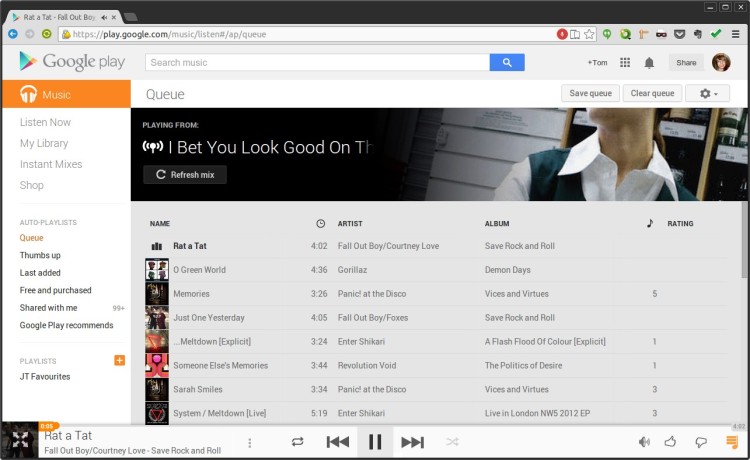Sort by the play count note icon
Image resolution: width=750 pixels, height=460 pixels.
coord(650,223)
